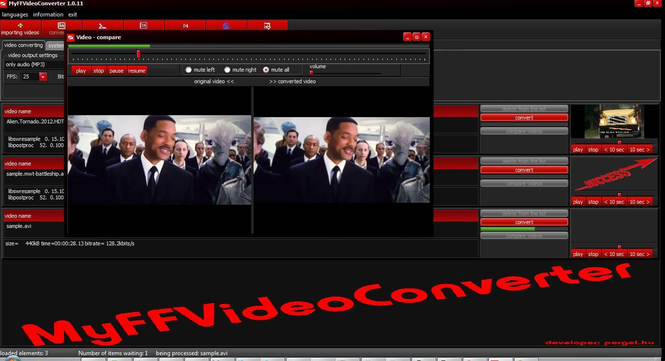Open the FPS dropdown arrow
This screenshot has height=361, width=665.
[x=43, y=77]
